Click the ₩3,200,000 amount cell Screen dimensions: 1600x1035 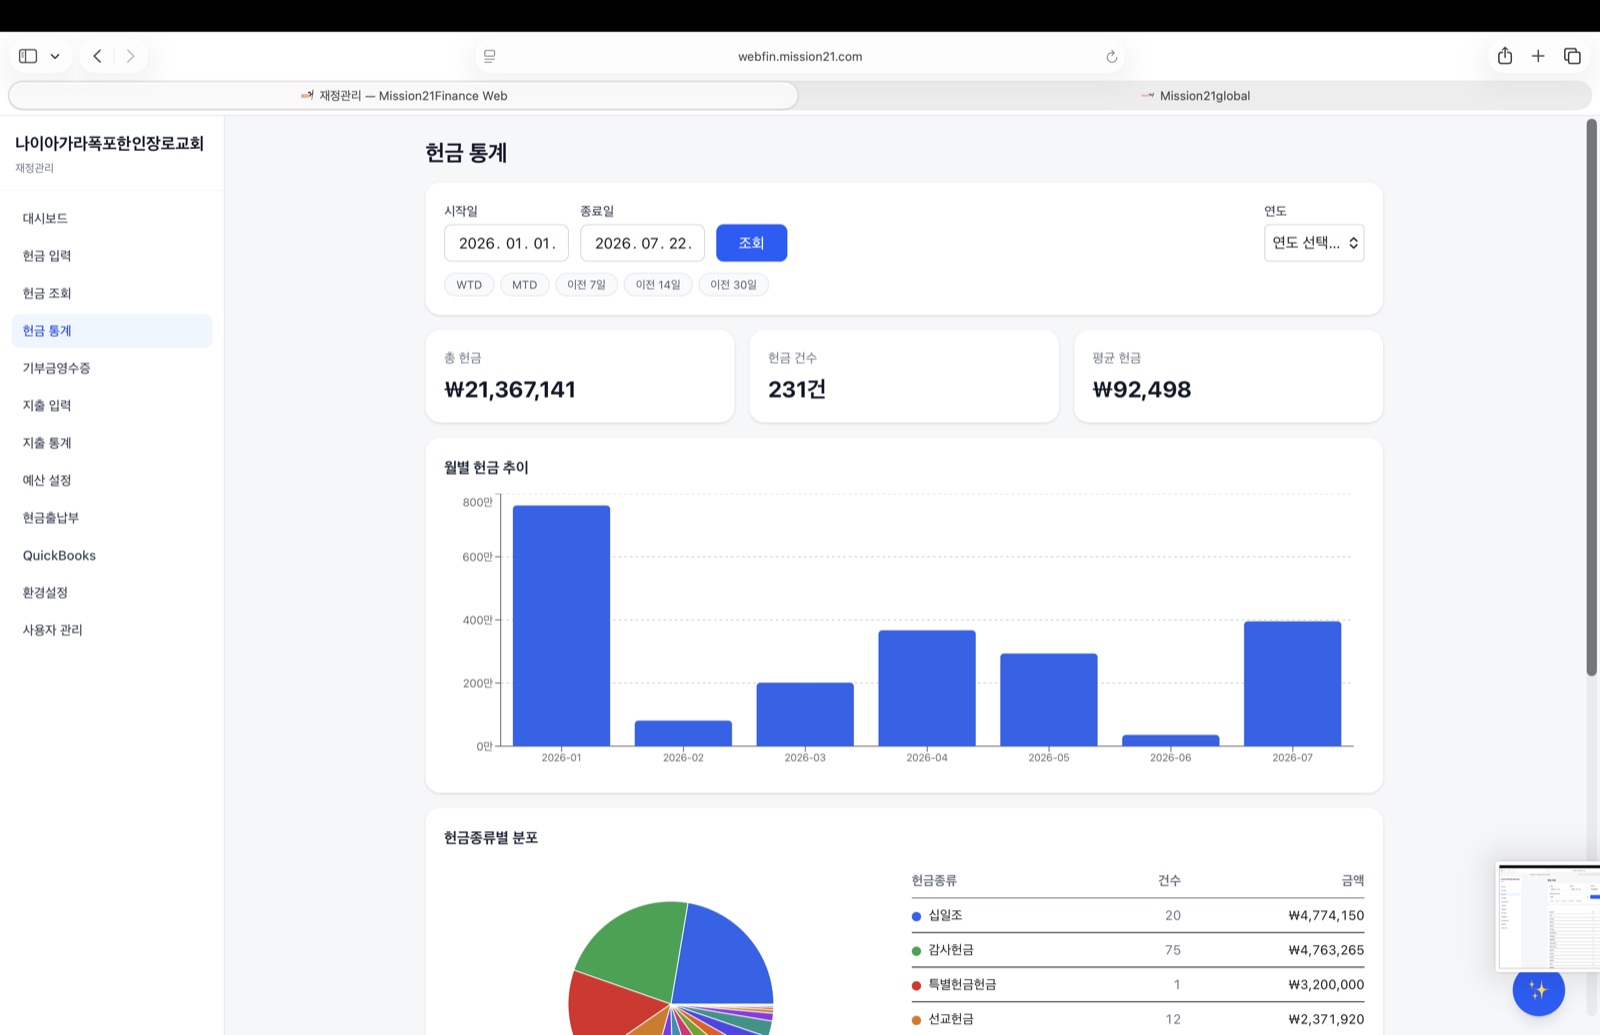coord(1326,984)
